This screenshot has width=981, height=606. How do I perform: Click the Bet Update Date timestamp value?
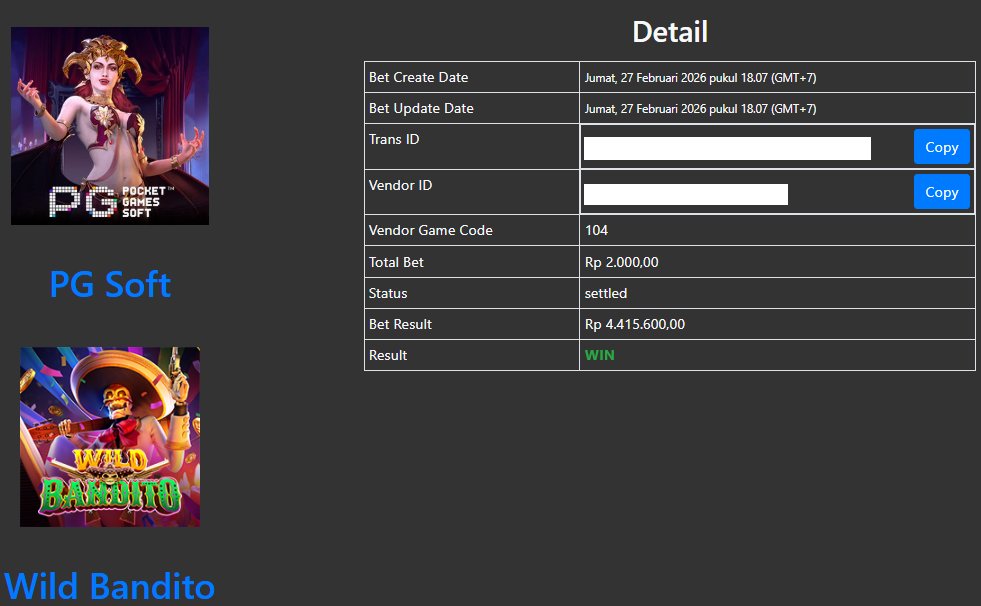tap(700, 109)
